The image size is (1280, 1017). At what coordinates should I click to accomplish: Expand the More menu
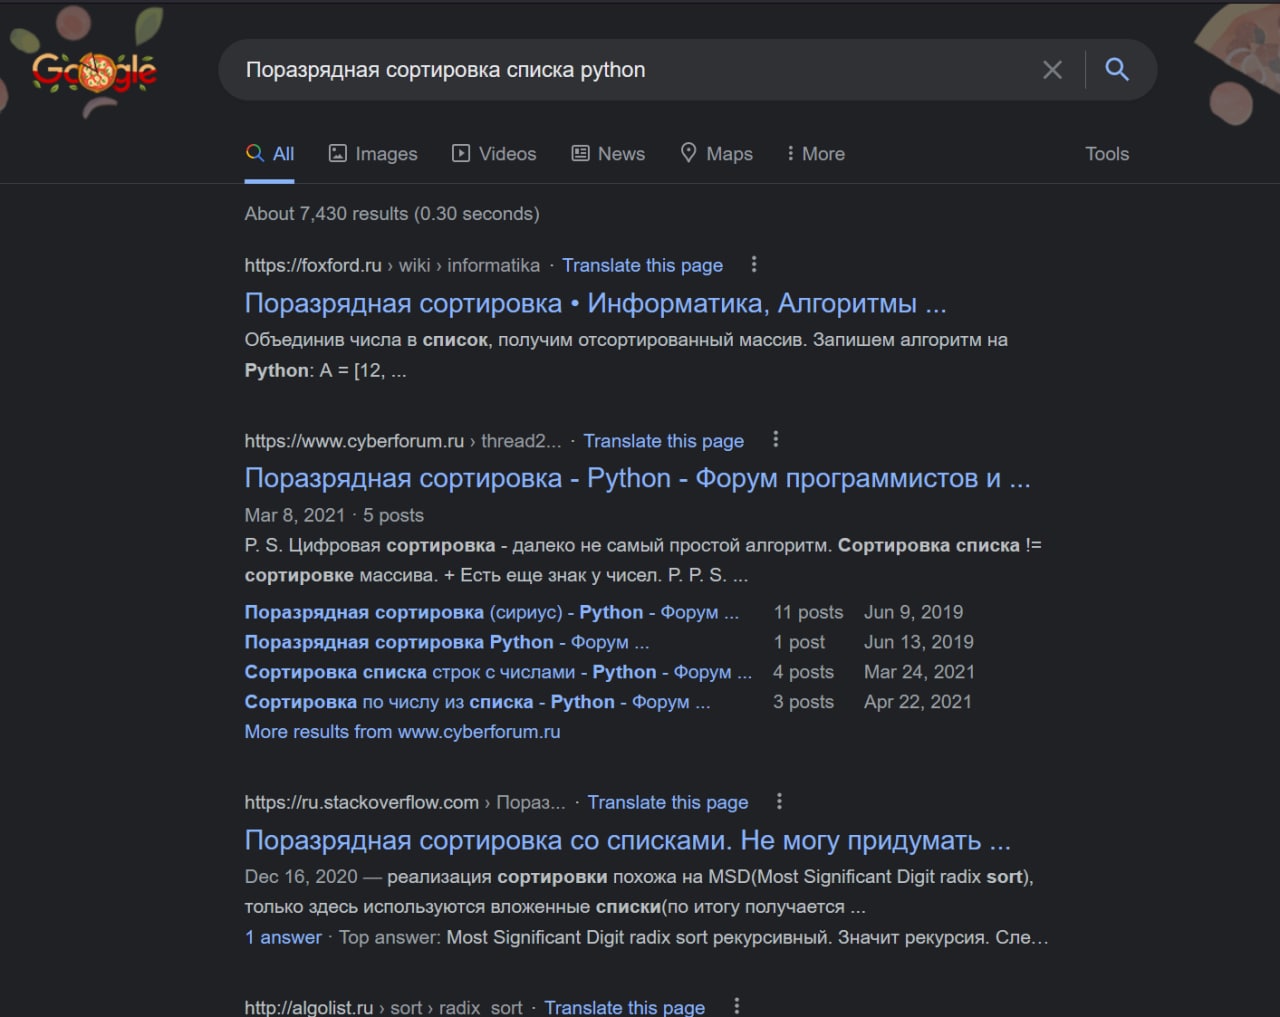pos(815,154)
